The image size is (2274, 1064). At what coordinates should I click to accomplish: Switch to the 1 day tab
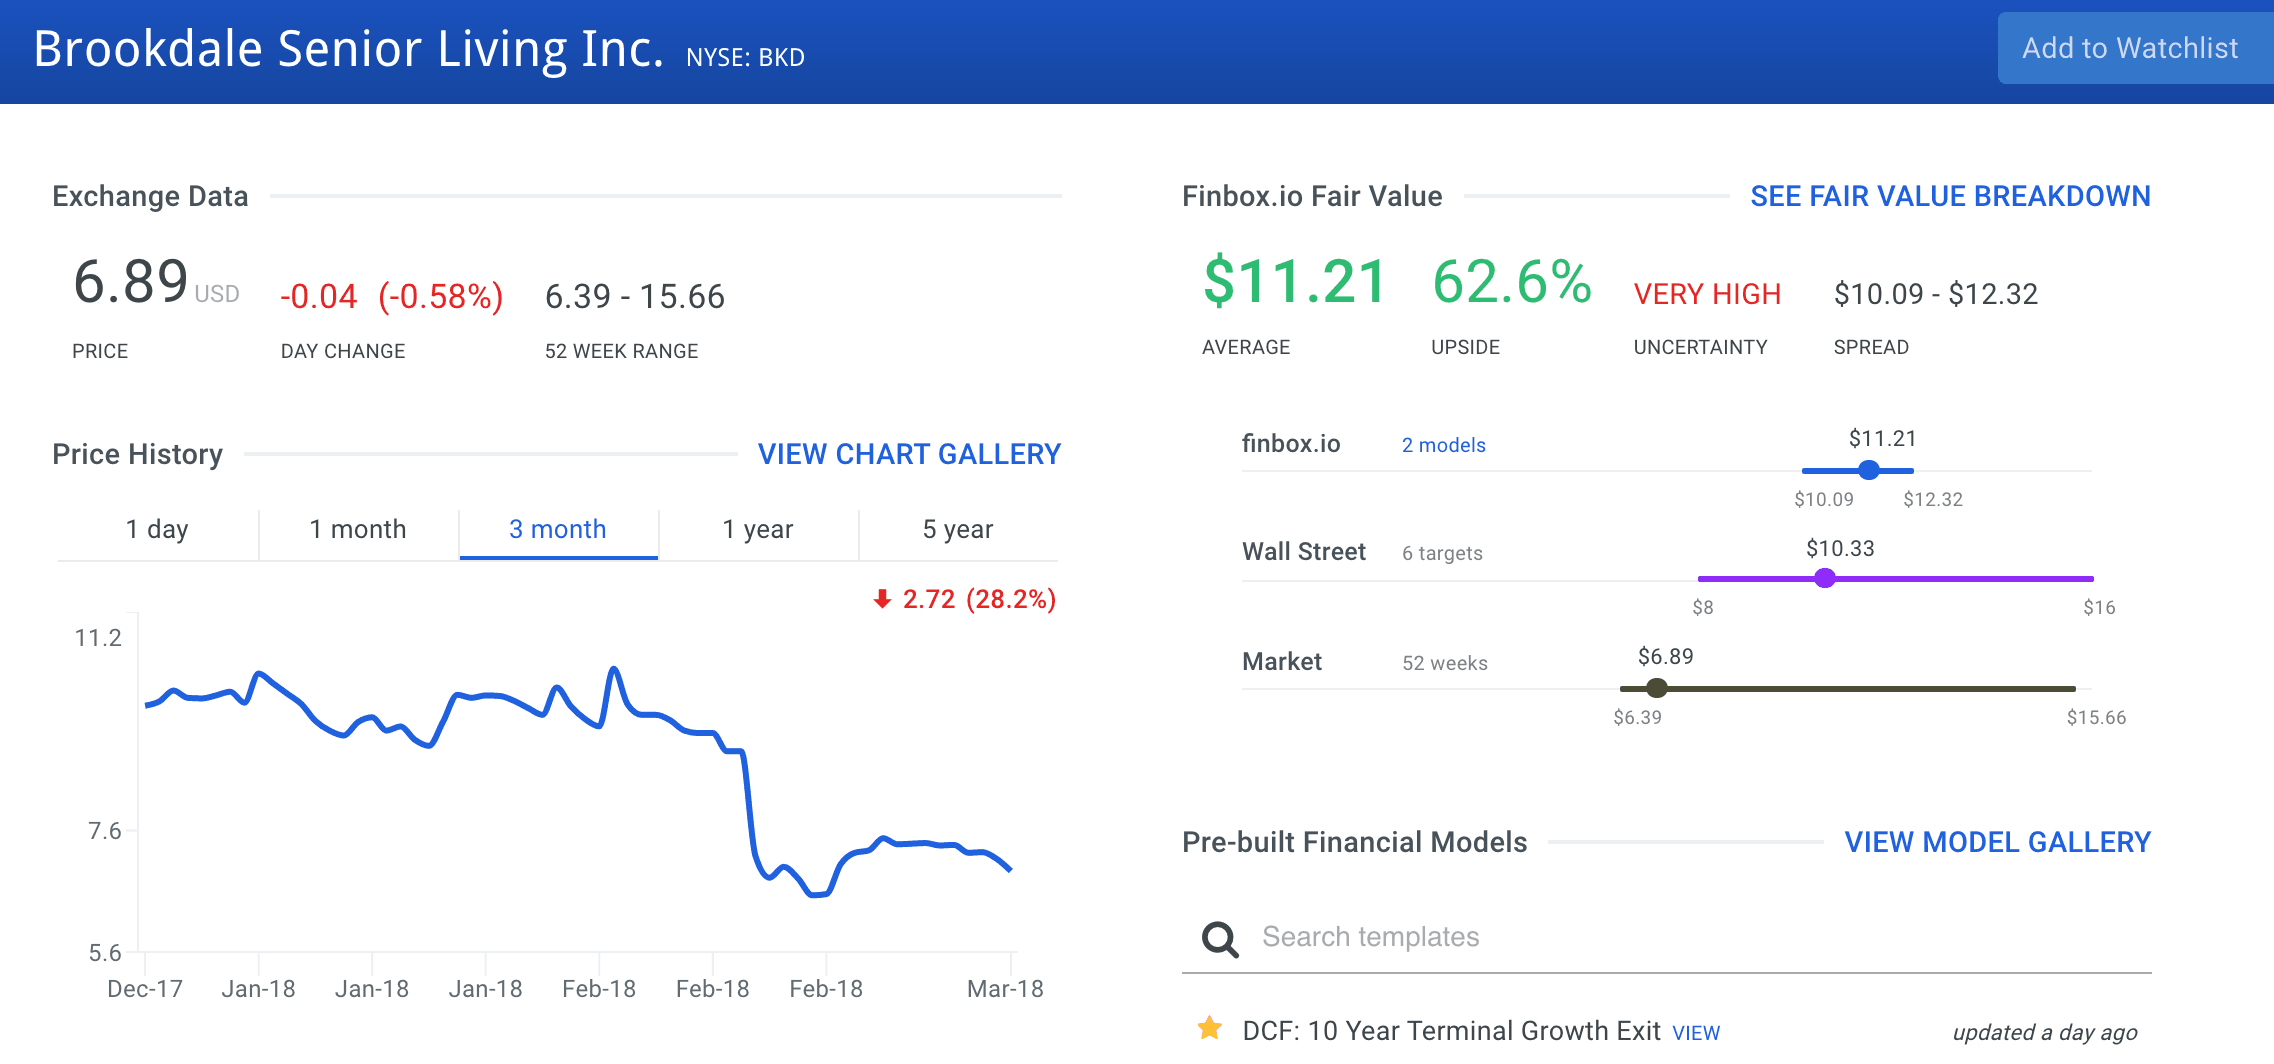click(157, 529)
